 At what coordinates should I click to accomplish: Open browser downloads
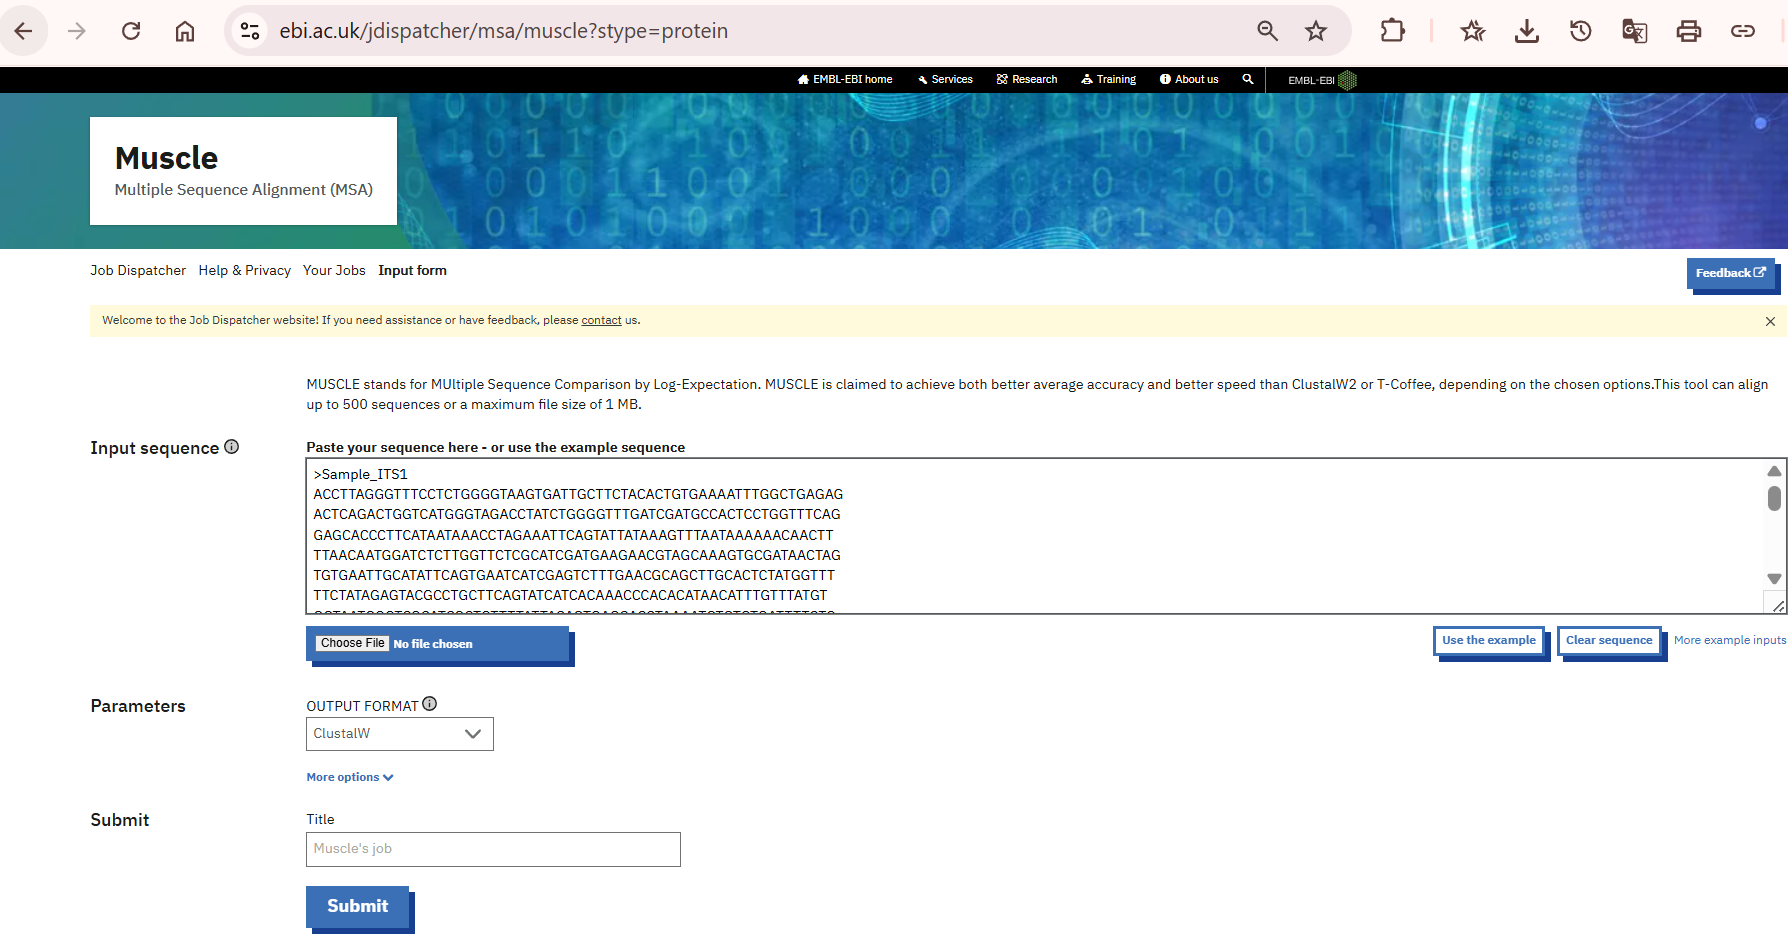click(1526, 31)
